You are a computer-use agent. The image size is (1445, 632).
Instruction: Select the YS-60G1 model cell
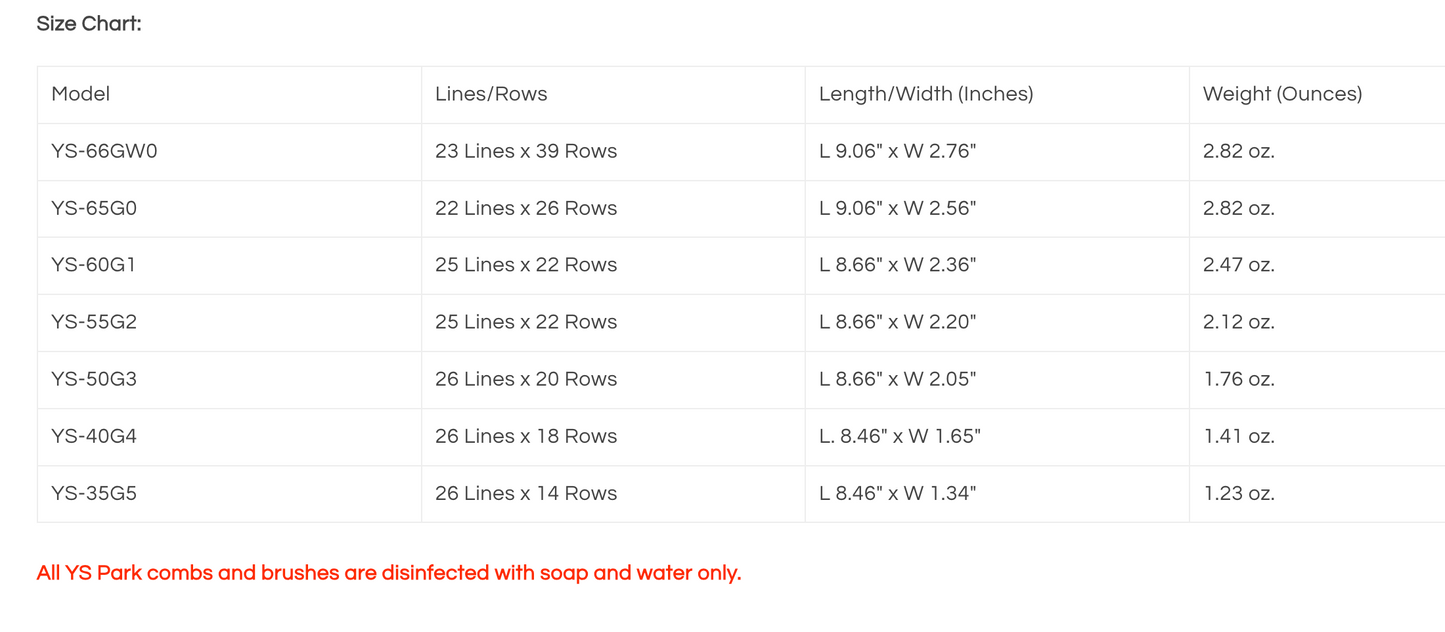tap(94, 265)
